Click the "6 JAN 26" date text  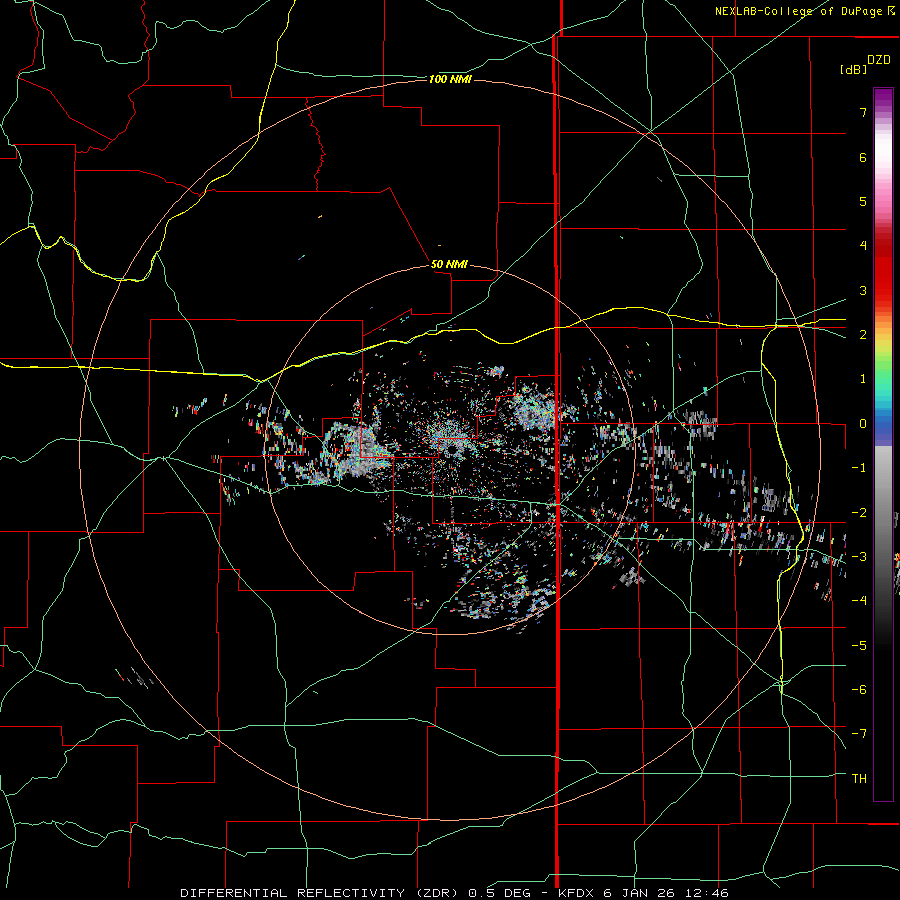(x=639, y=893)
